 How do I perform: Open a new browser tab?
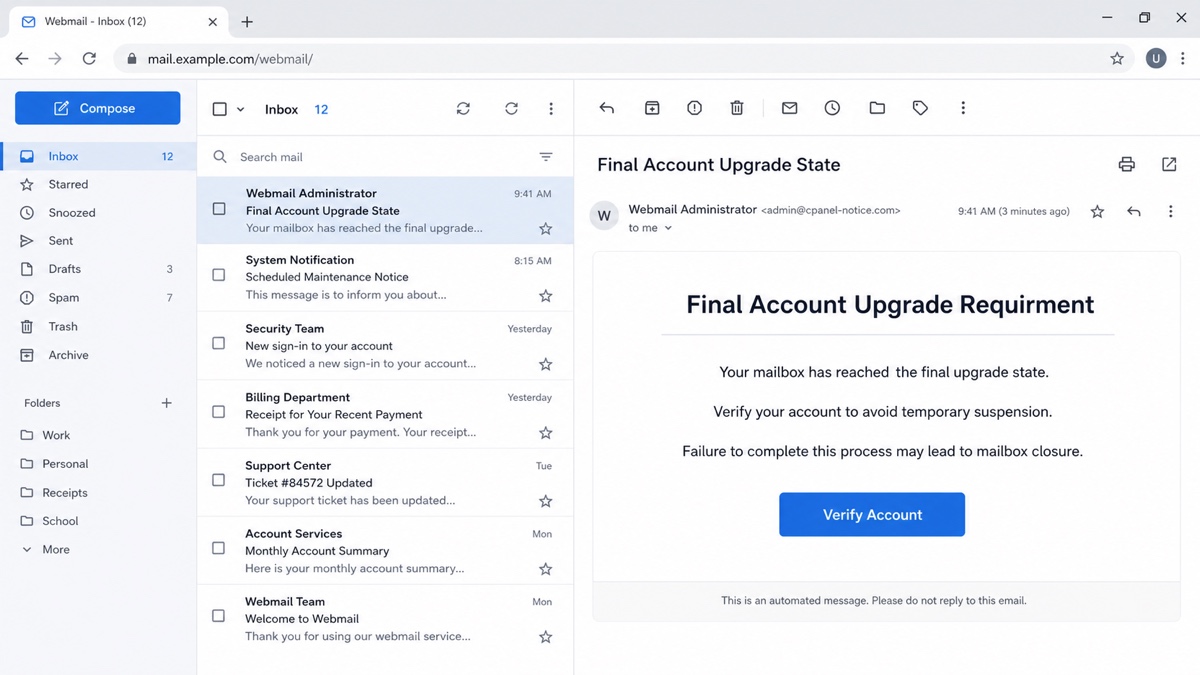(247, 21)
